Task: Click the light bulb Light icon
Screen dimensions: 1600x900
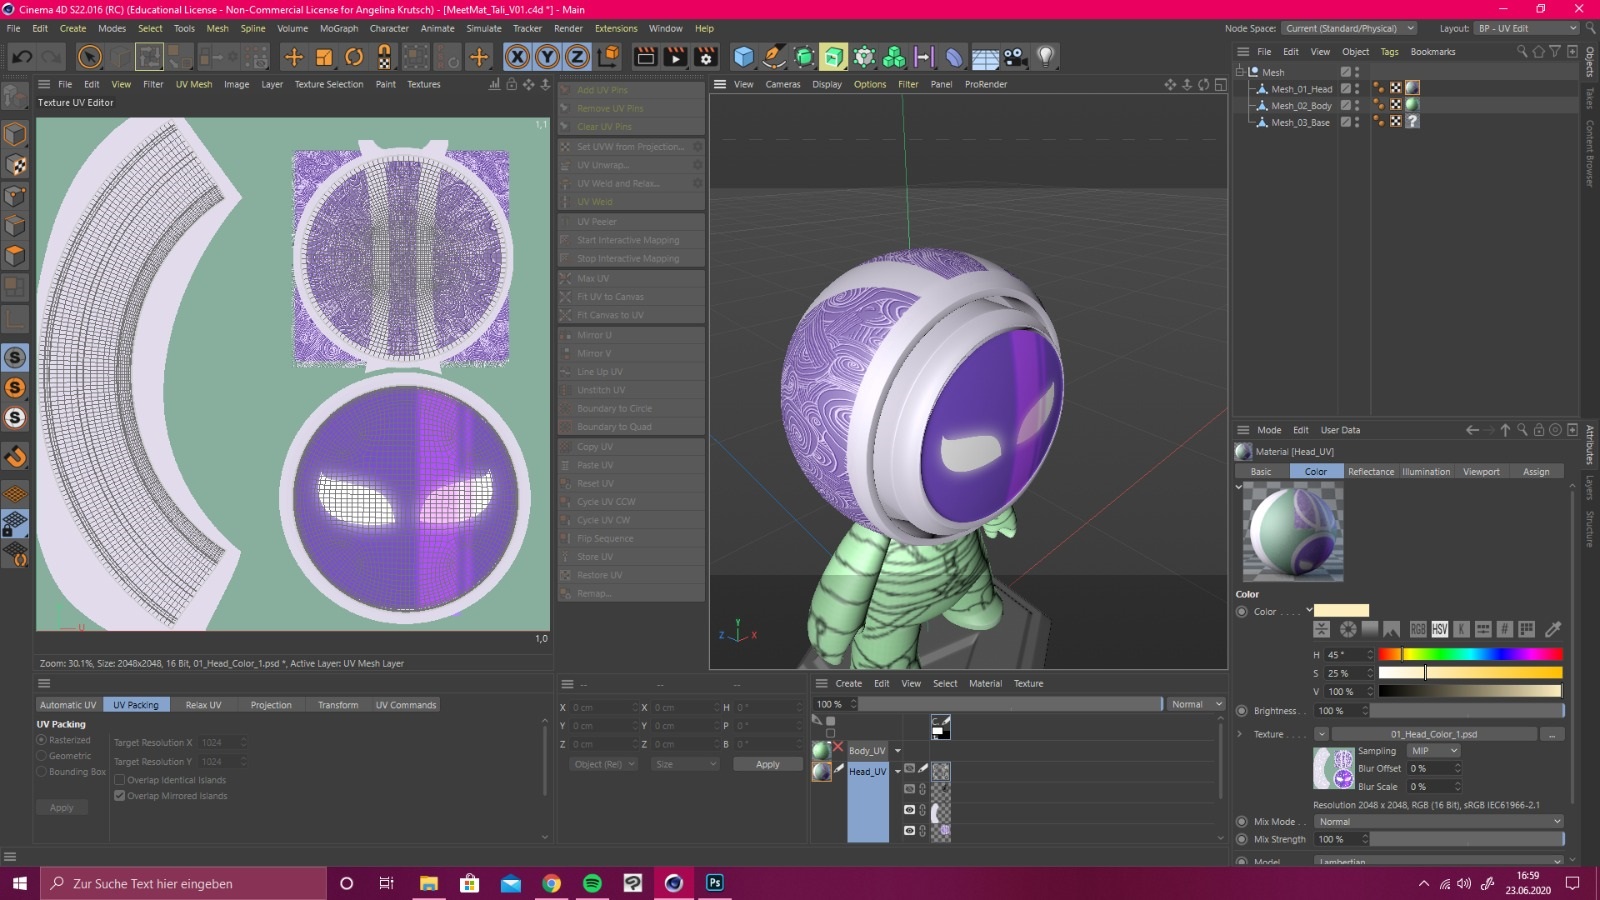Action: click(1045, 57)
